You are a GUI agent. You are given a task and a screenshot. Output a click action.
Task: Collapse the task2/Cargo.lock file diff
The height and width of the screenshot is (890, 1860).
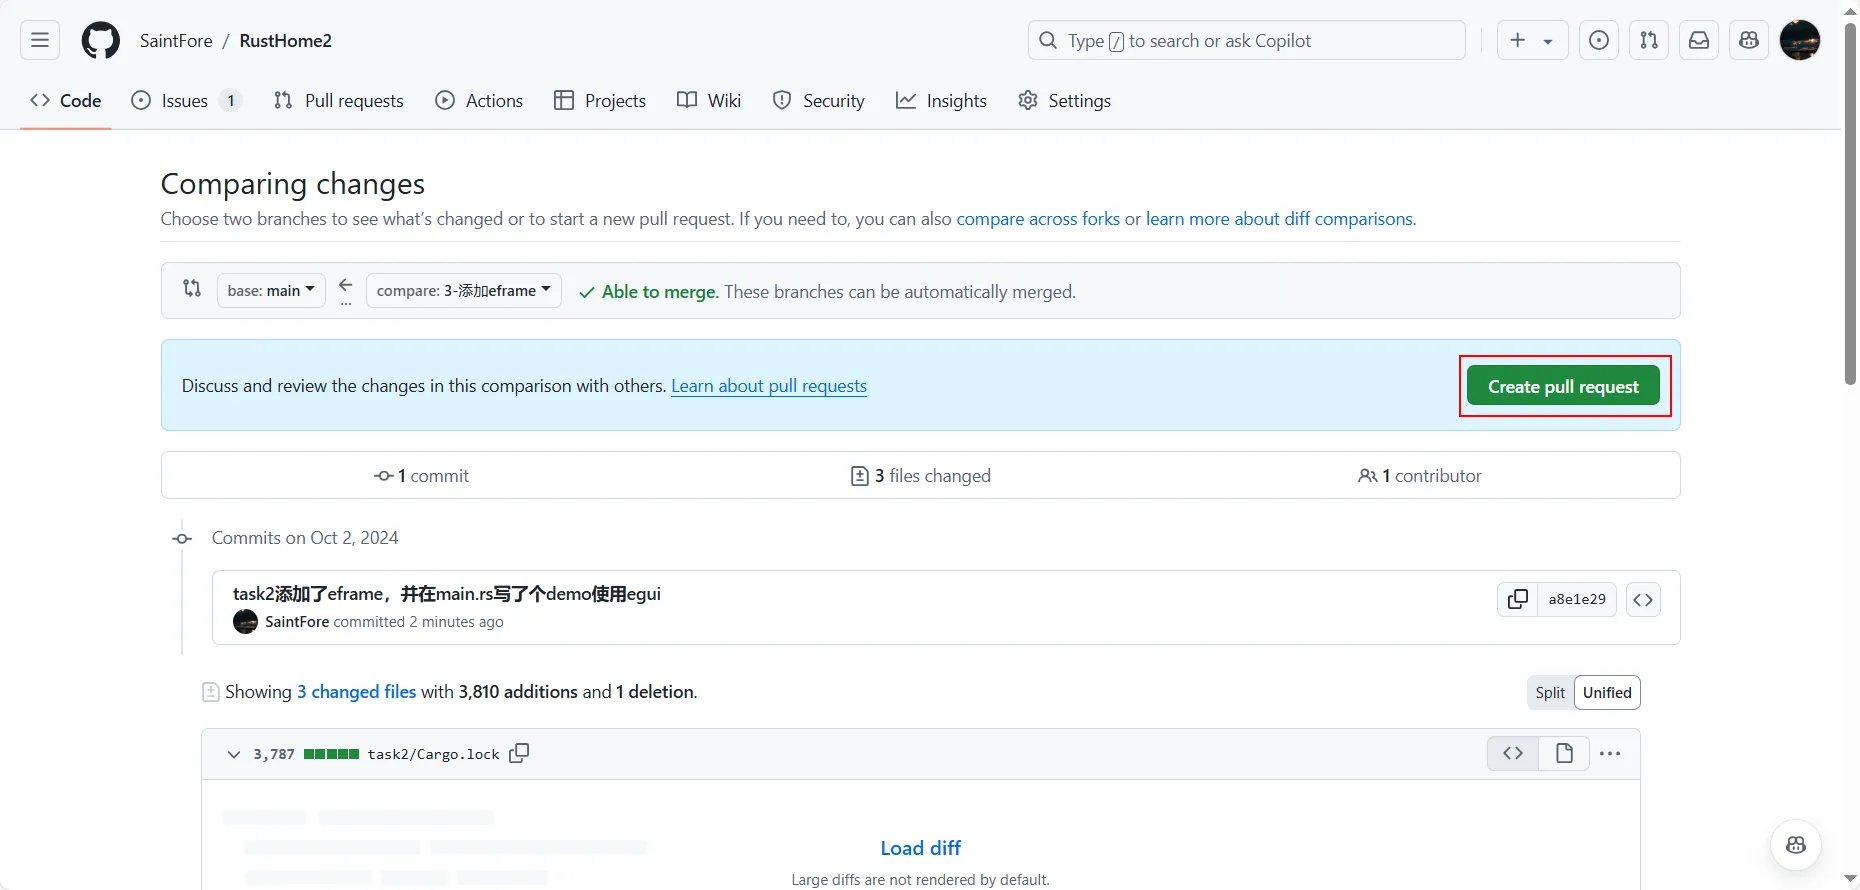(233, 754)
